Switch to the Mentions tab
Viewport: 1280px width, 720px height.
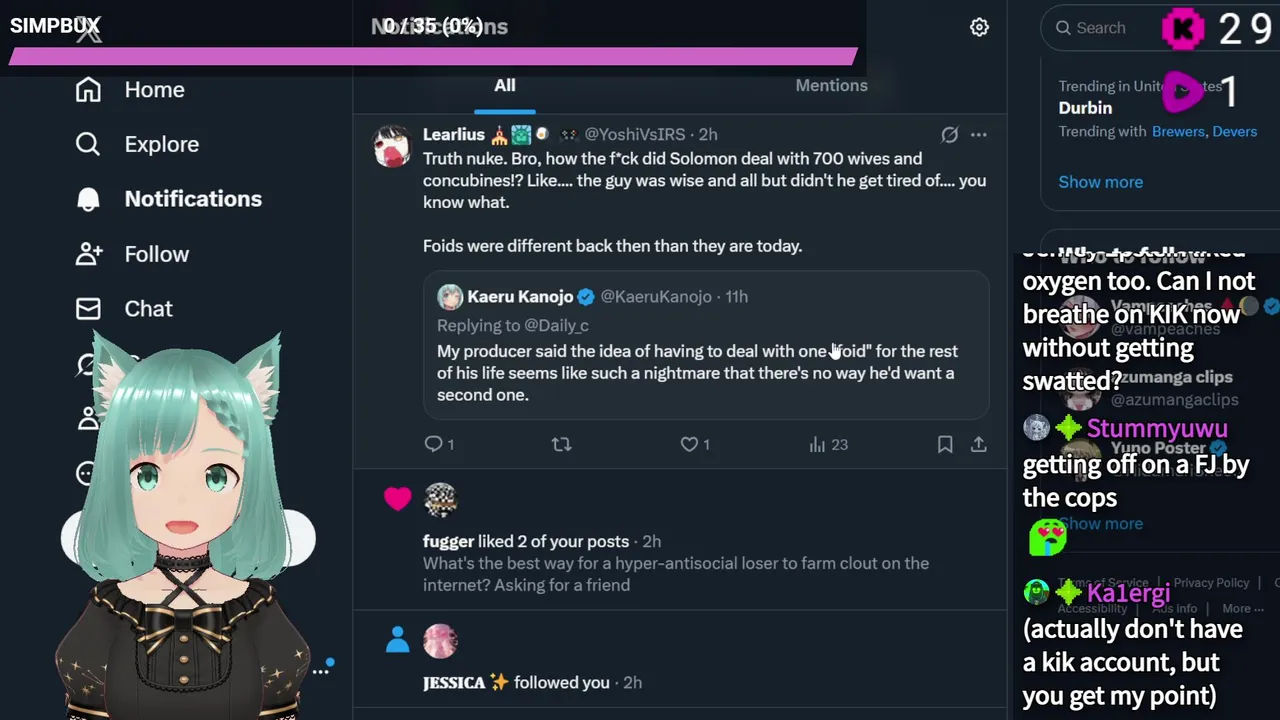coord(831,86)
